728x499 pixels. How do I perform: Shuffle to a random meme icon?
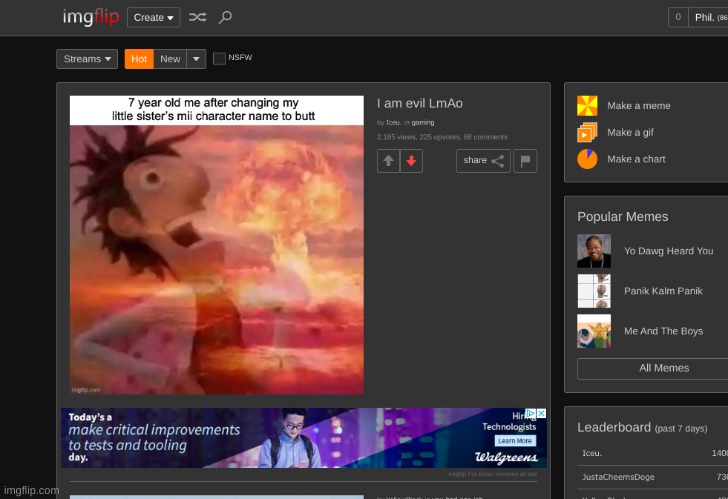click(x=197, y=18)
